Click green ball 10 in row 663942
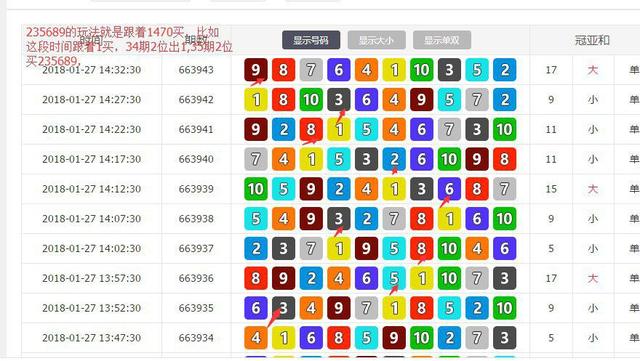Image resolution: width=640 pixels, height=361 pixels. coord(311,100)
